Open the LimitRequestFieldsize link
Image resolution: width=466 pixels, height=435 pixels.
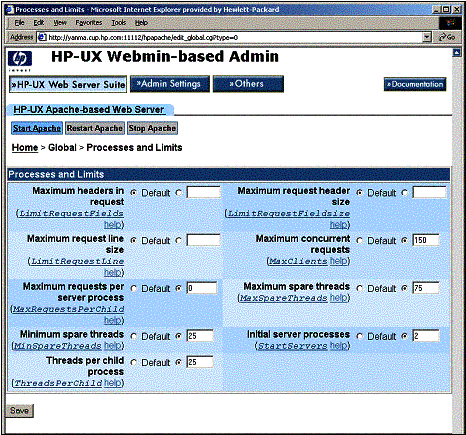click(289, 213)
